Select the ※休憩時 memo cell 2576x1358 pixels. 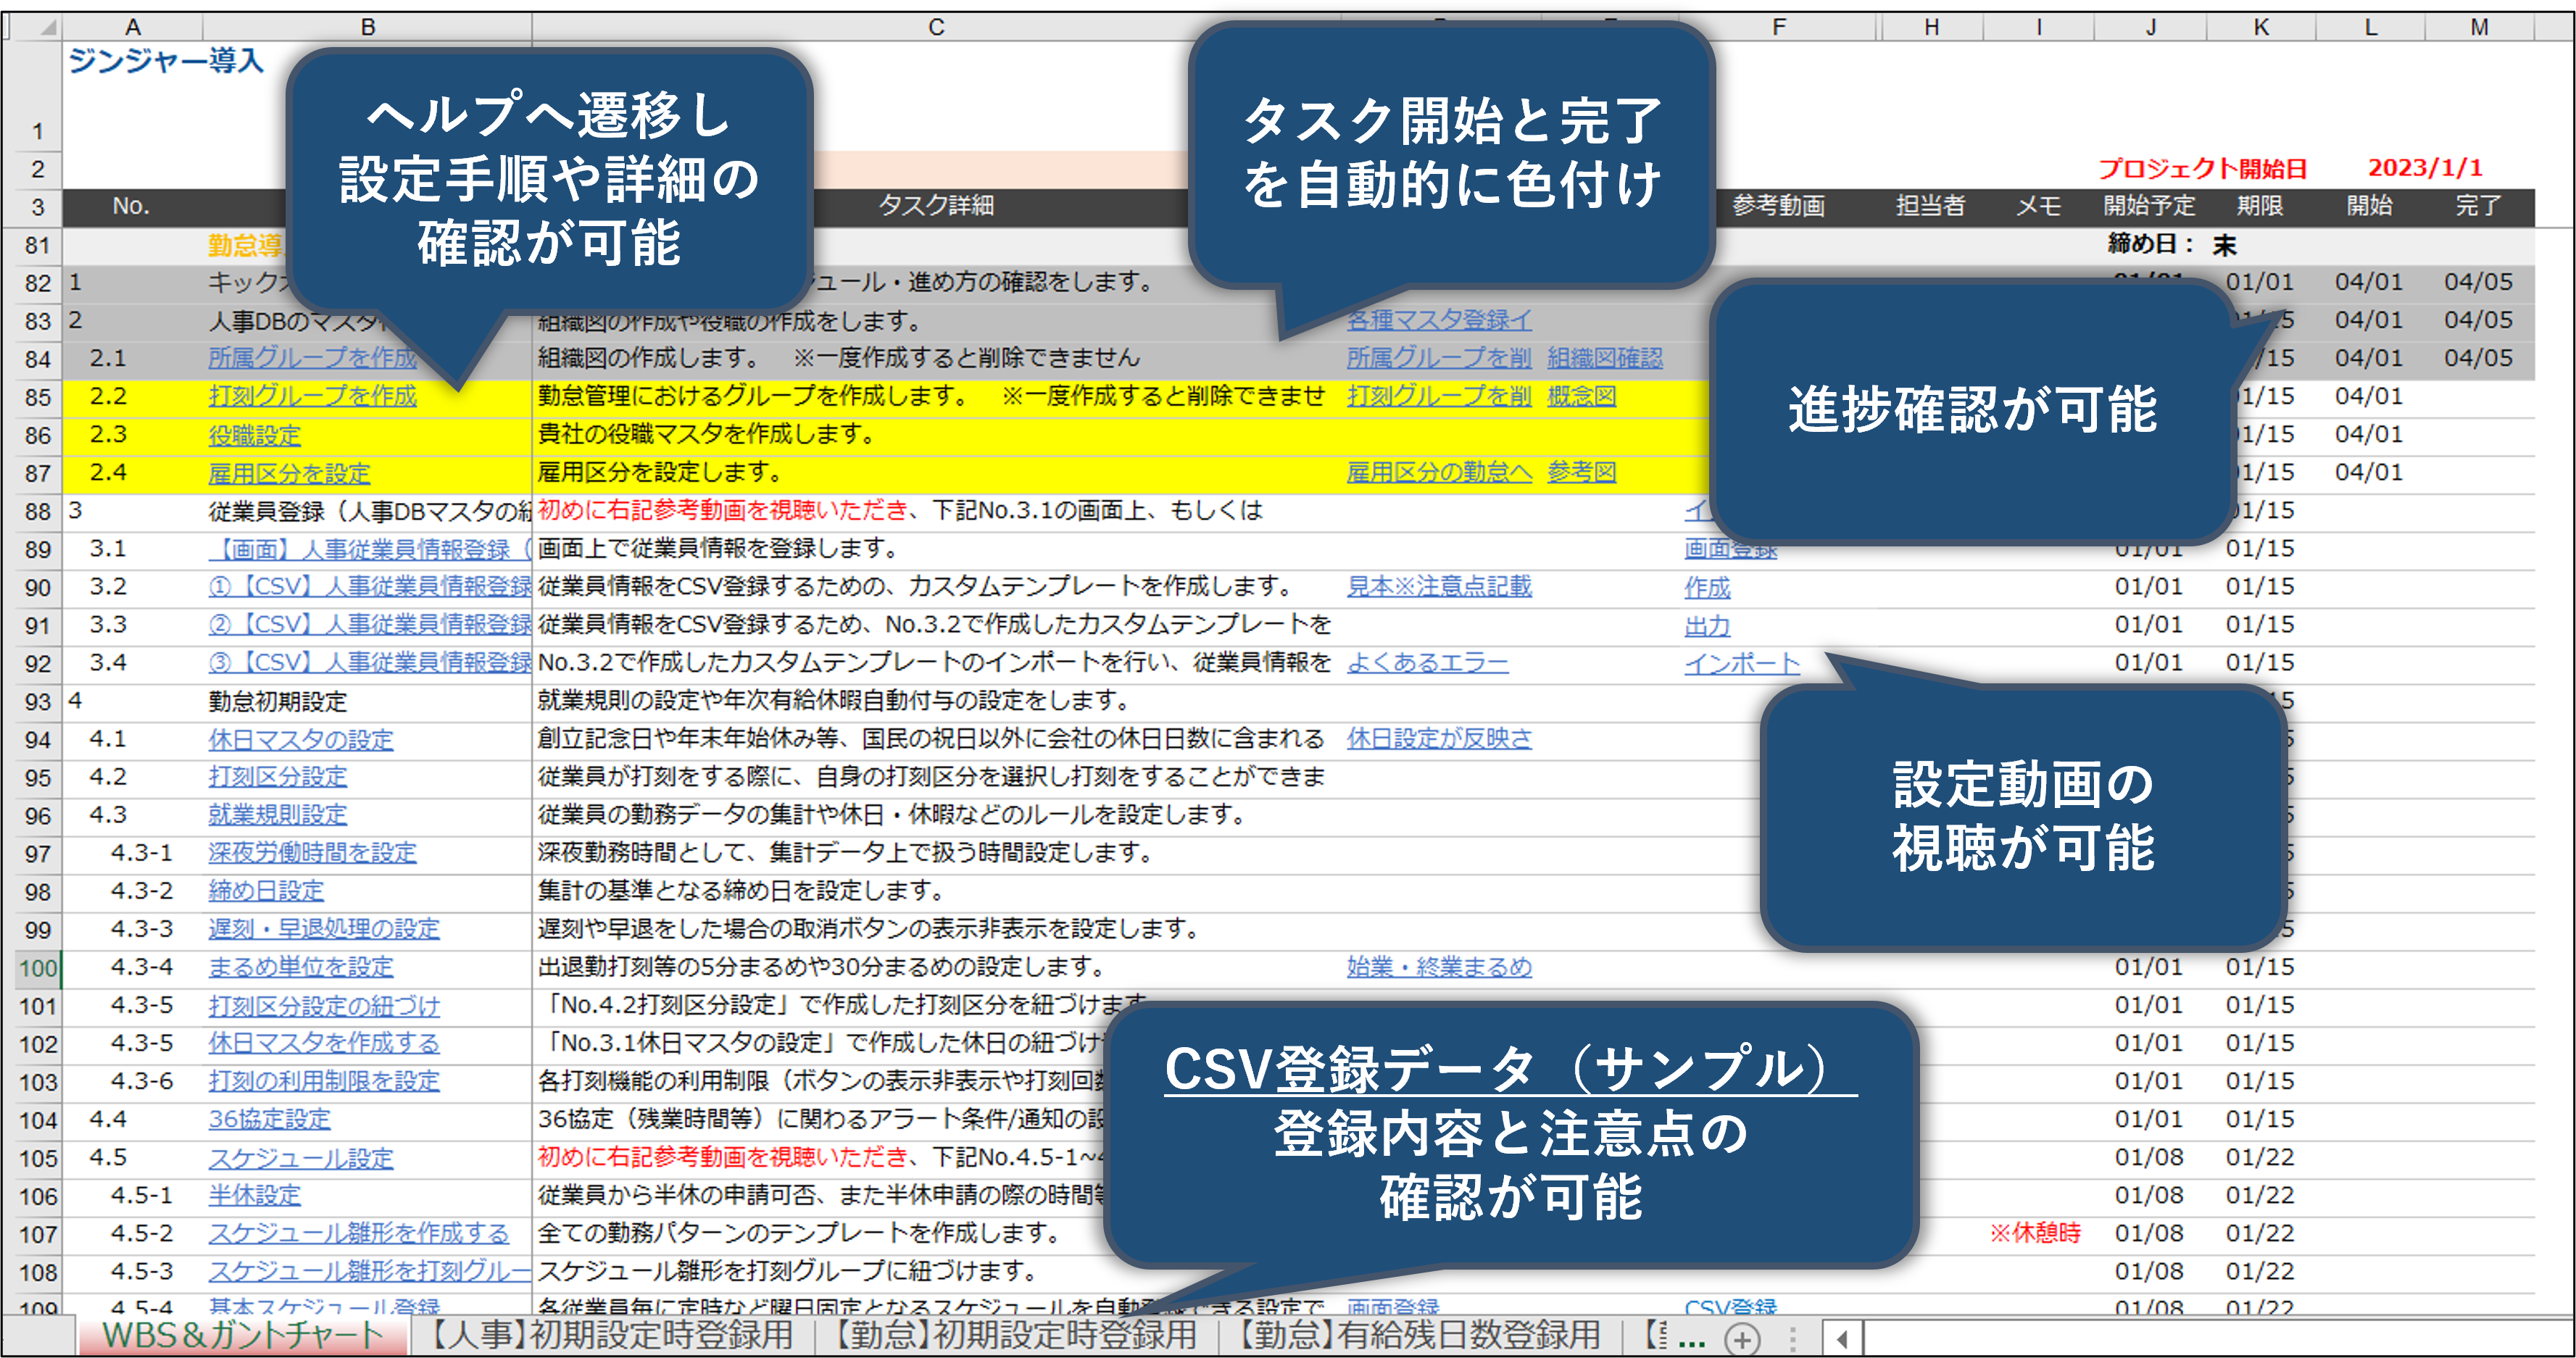pyautogui.click(x=2036, y=1233)
